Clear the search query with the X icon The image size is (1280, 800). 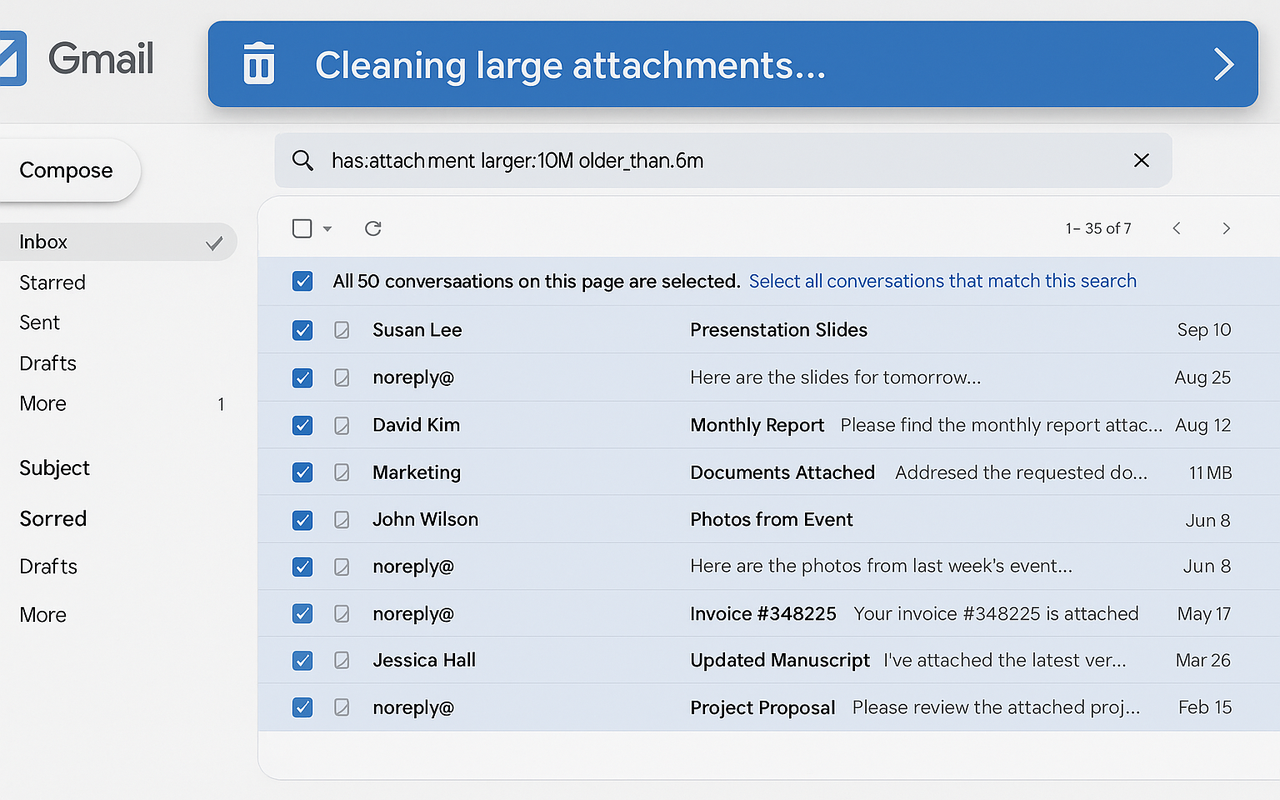coord(1141,160)
